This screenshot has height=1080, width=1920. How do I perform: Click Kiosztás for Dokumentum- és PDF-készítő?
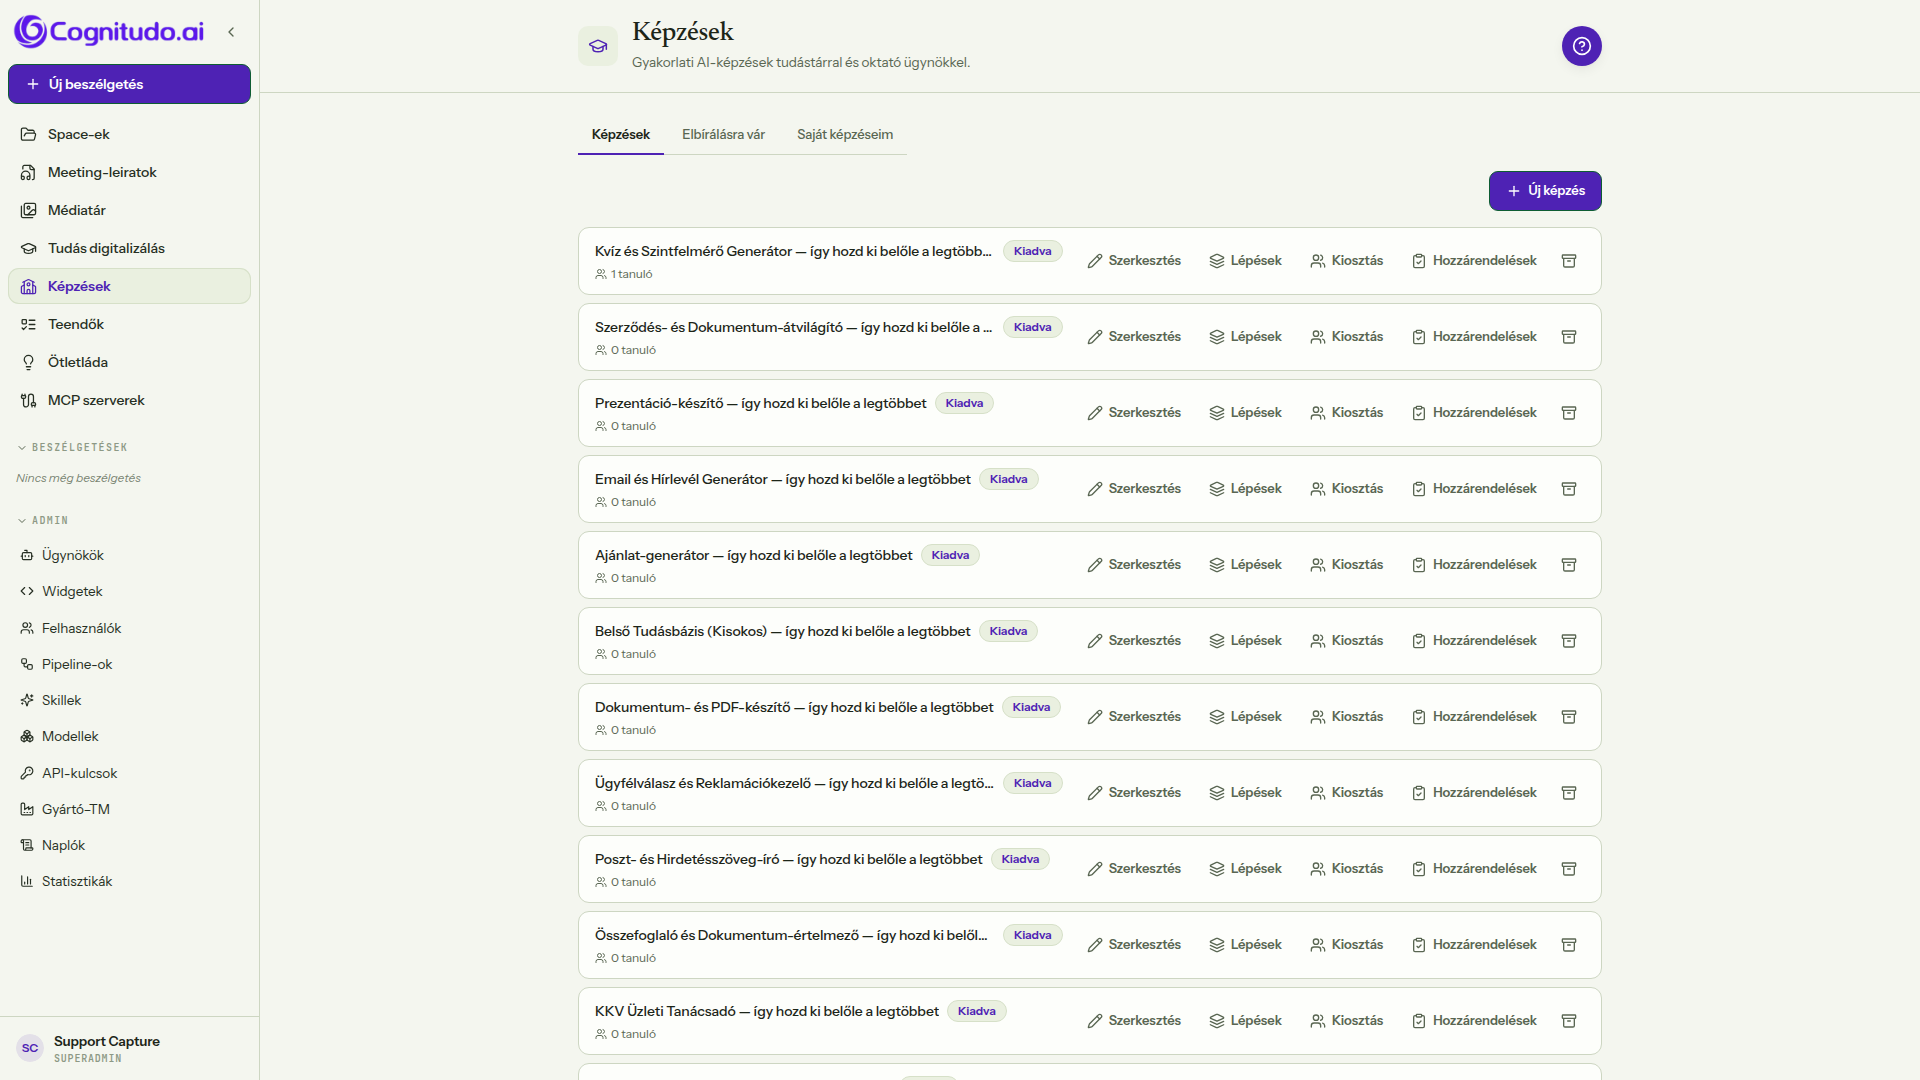click(1346, 717)
